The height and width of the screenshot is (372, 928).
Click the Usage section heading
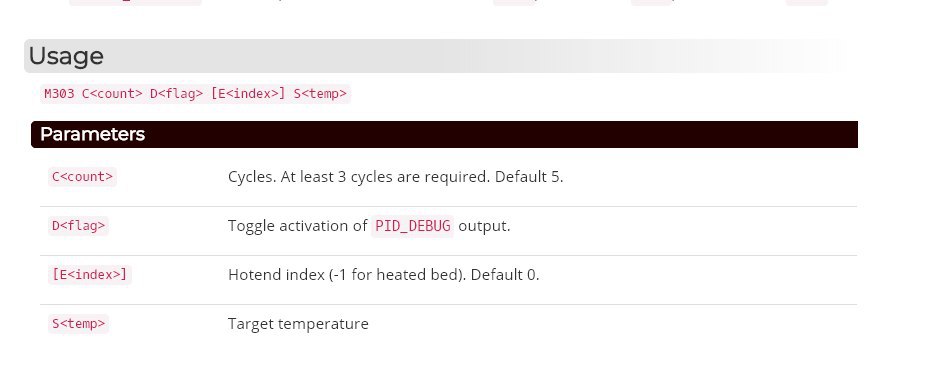(66, 56)
